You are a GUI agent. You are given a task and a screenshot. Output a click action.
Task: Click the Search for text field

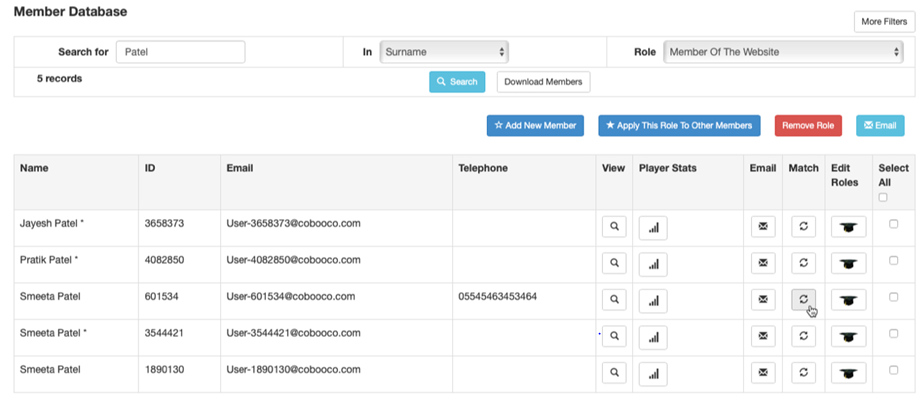coord(180,51)
